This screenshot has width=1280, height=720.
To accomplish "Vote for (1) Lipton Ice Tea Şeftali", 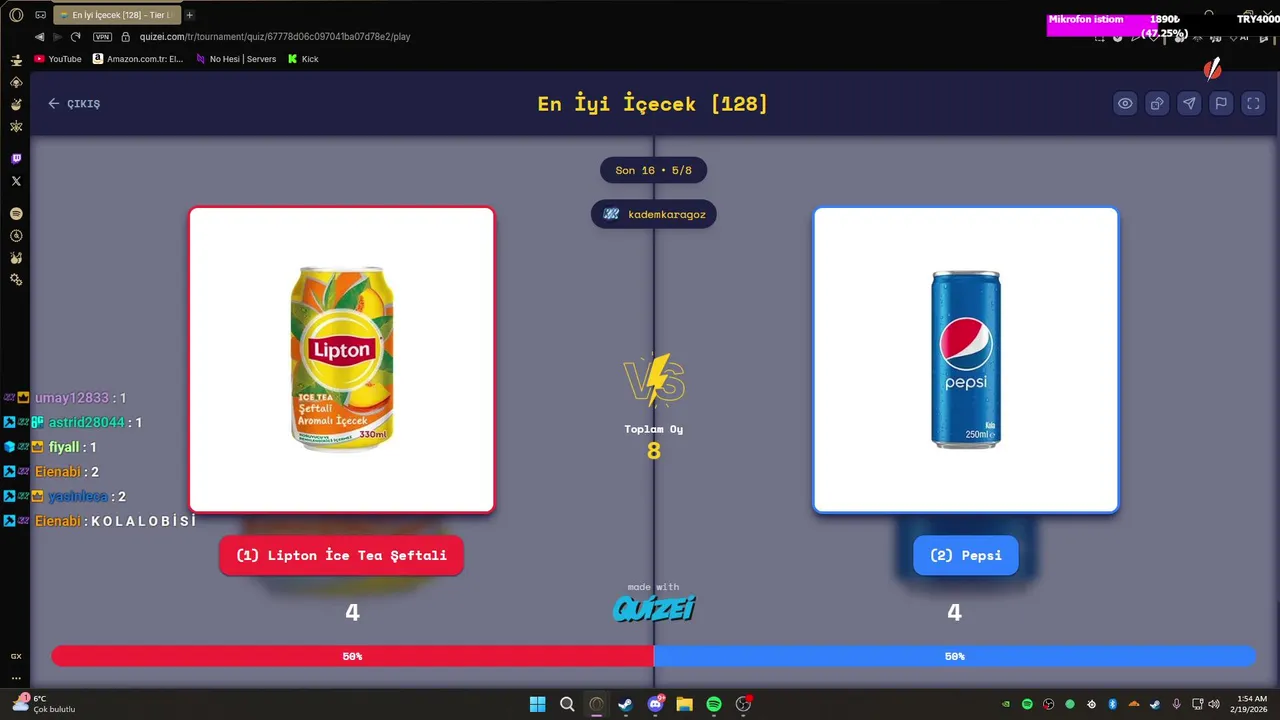I will 341,555.
